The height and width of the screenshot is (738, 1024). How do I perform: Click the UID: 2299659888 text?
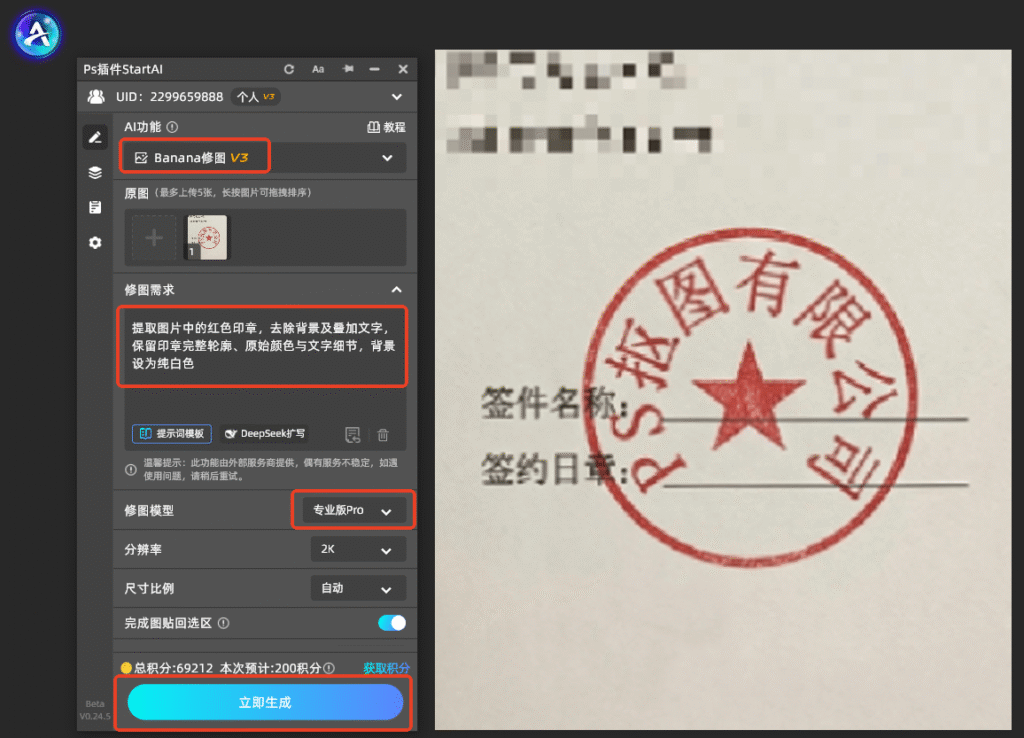(170, 97)
